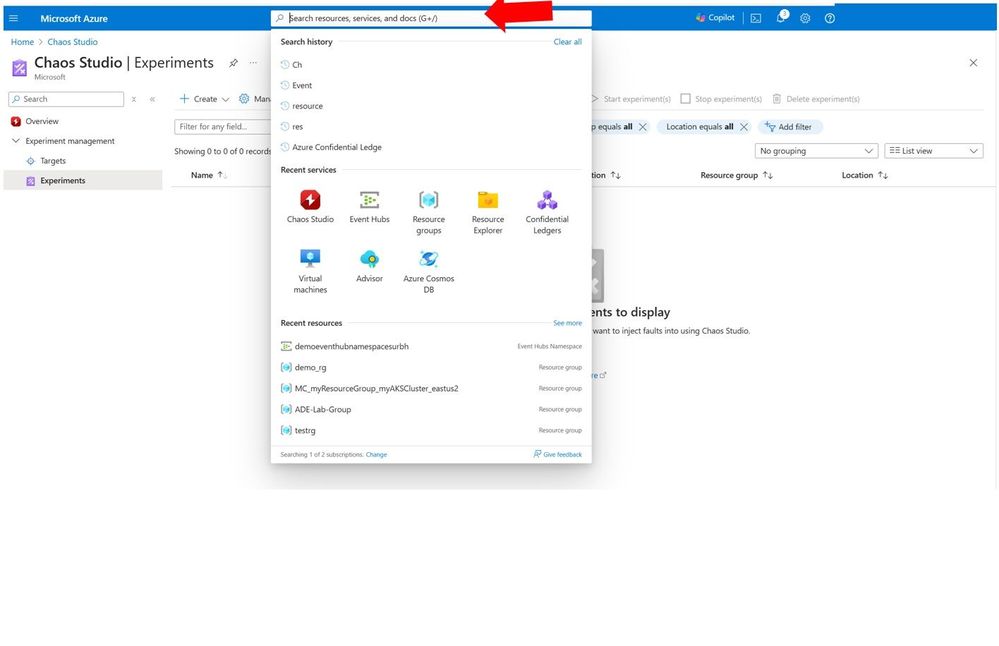This screenshot has width=999, height=646.
Task: Open the No grouping dropdown
Action: pos(816,151)
